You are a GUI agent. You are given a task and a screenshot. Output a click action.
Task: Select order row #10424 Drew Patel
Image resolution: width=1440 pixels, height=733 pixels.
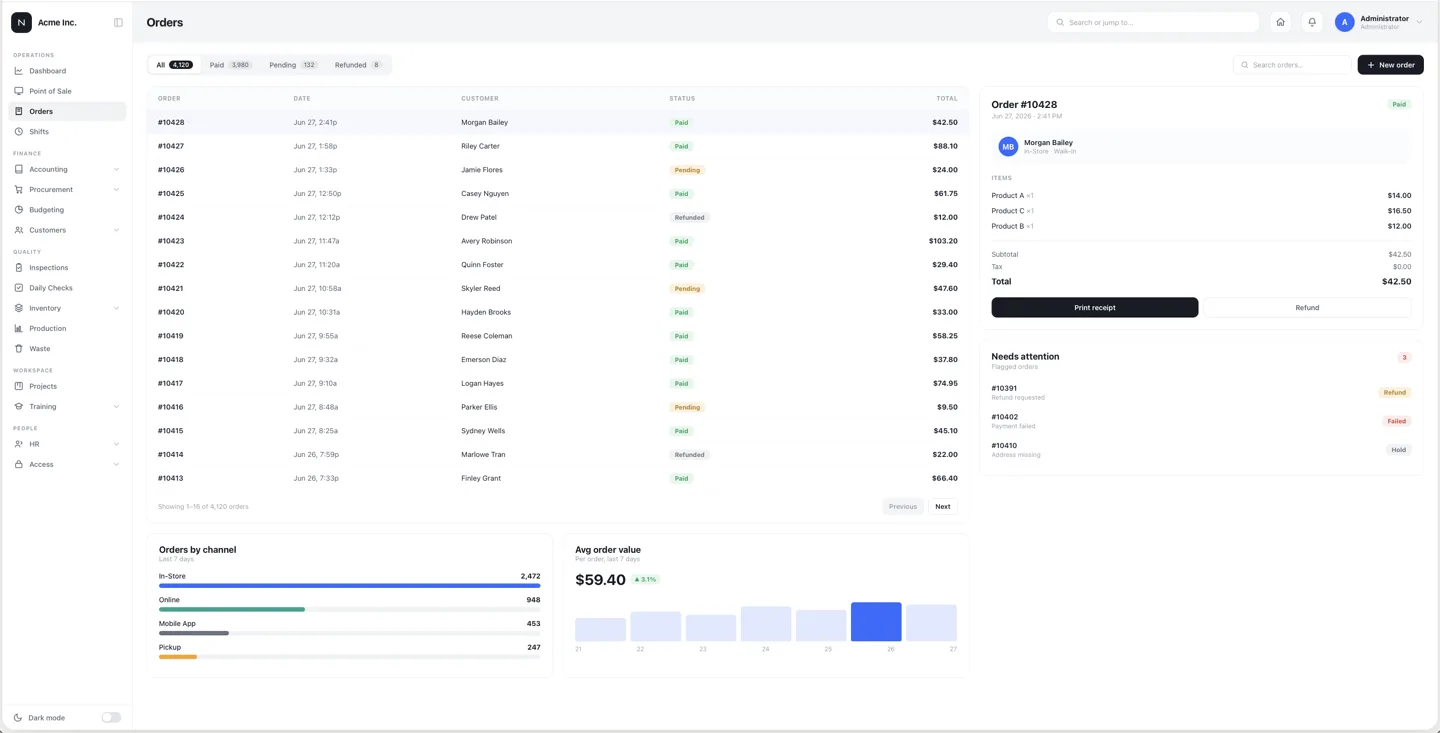[x=558, y=217]
